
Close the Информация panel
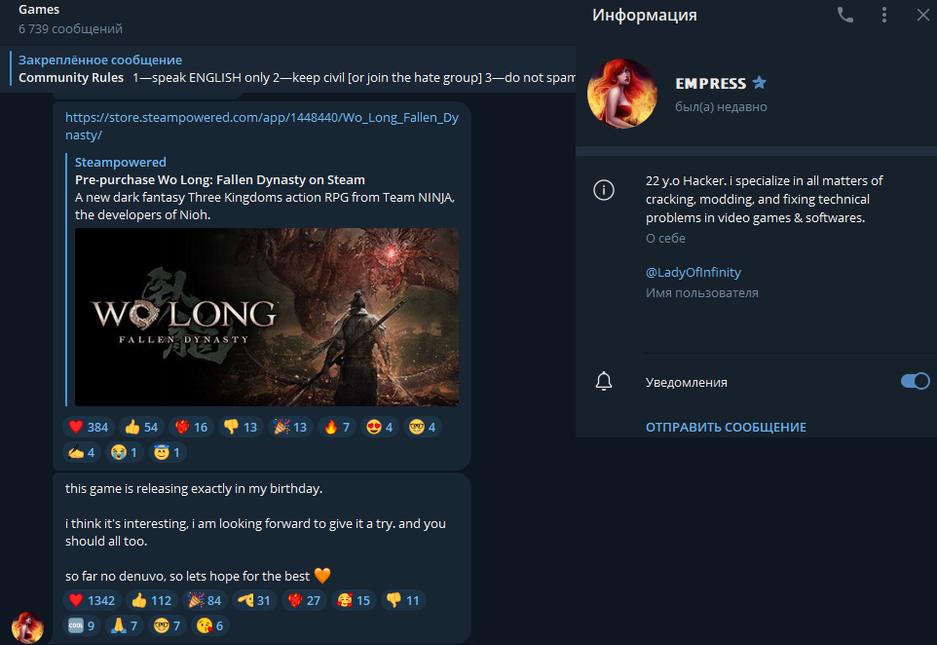922,15
